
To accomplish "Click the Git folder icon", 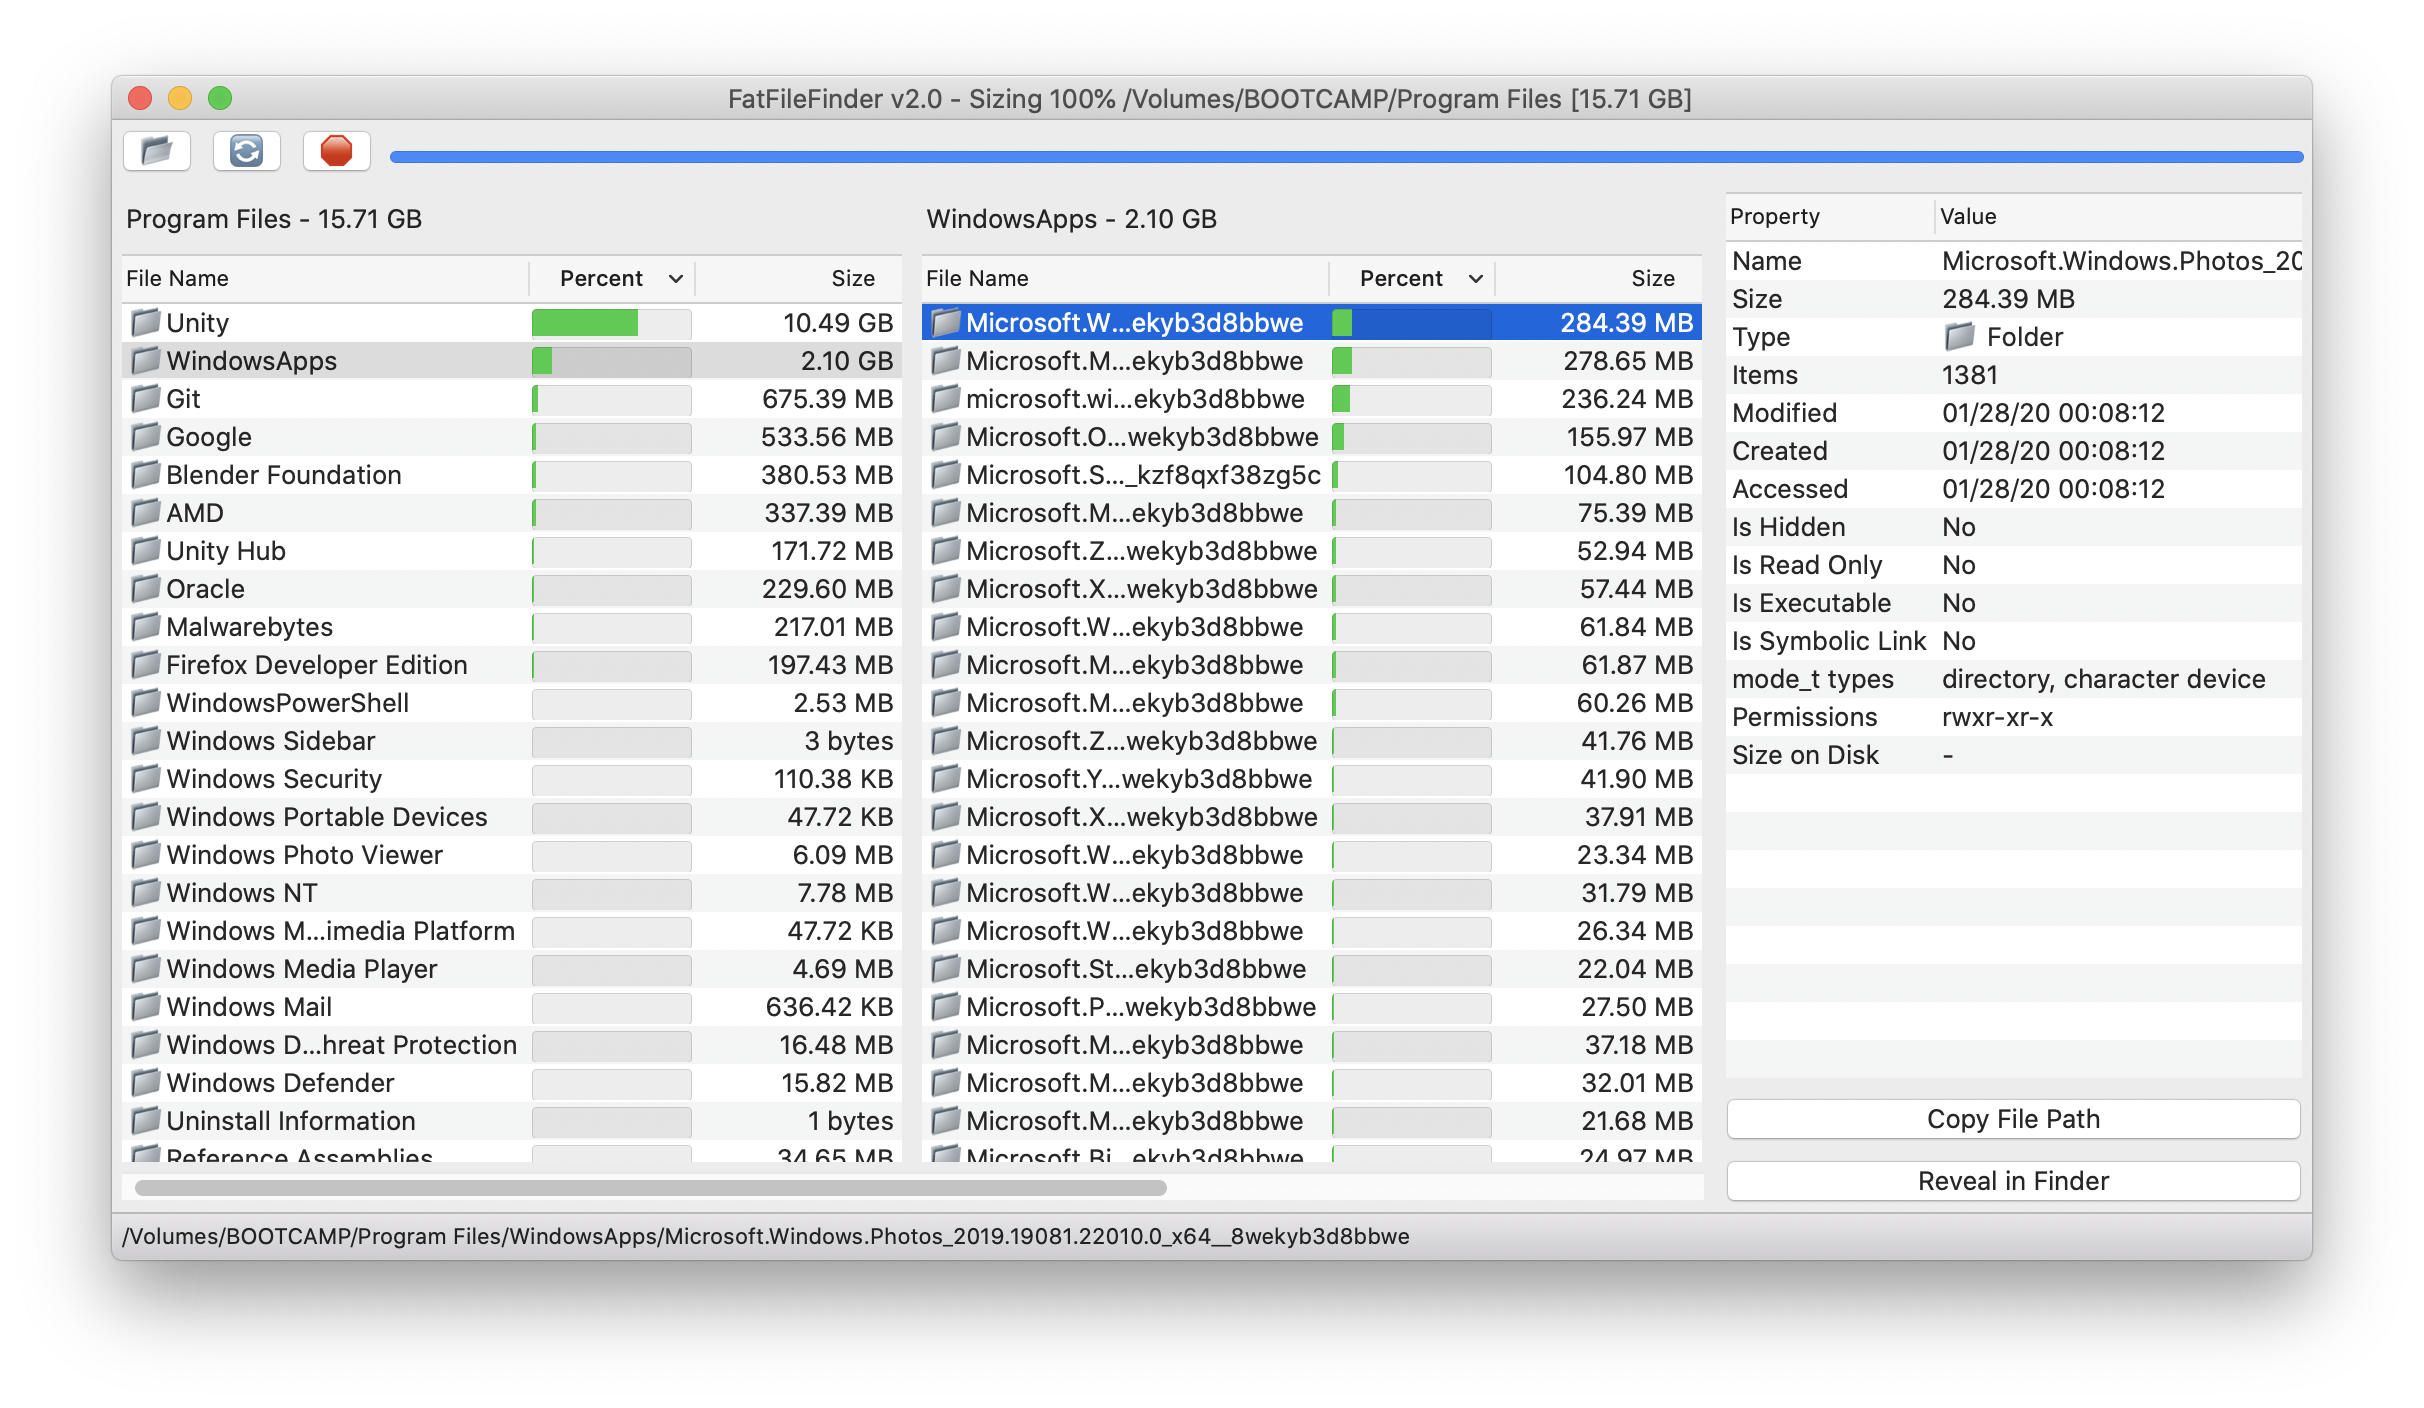I will pos(146,398).
